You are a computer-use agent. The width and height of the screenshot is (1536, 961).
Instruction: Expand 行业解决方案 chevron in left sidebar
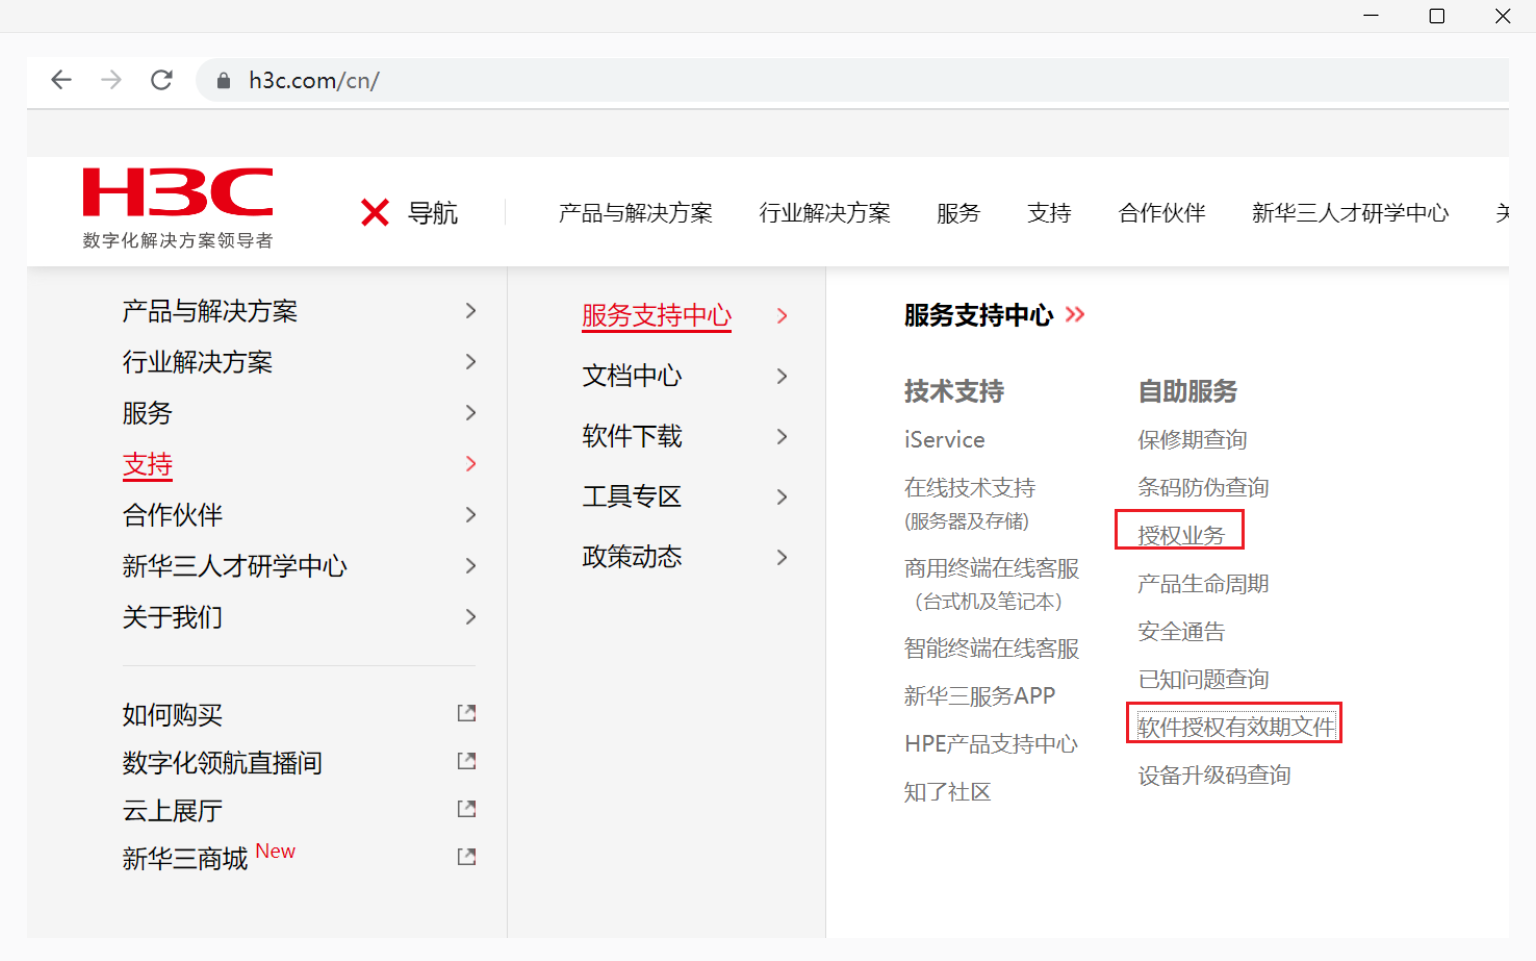tap(471, 362)
